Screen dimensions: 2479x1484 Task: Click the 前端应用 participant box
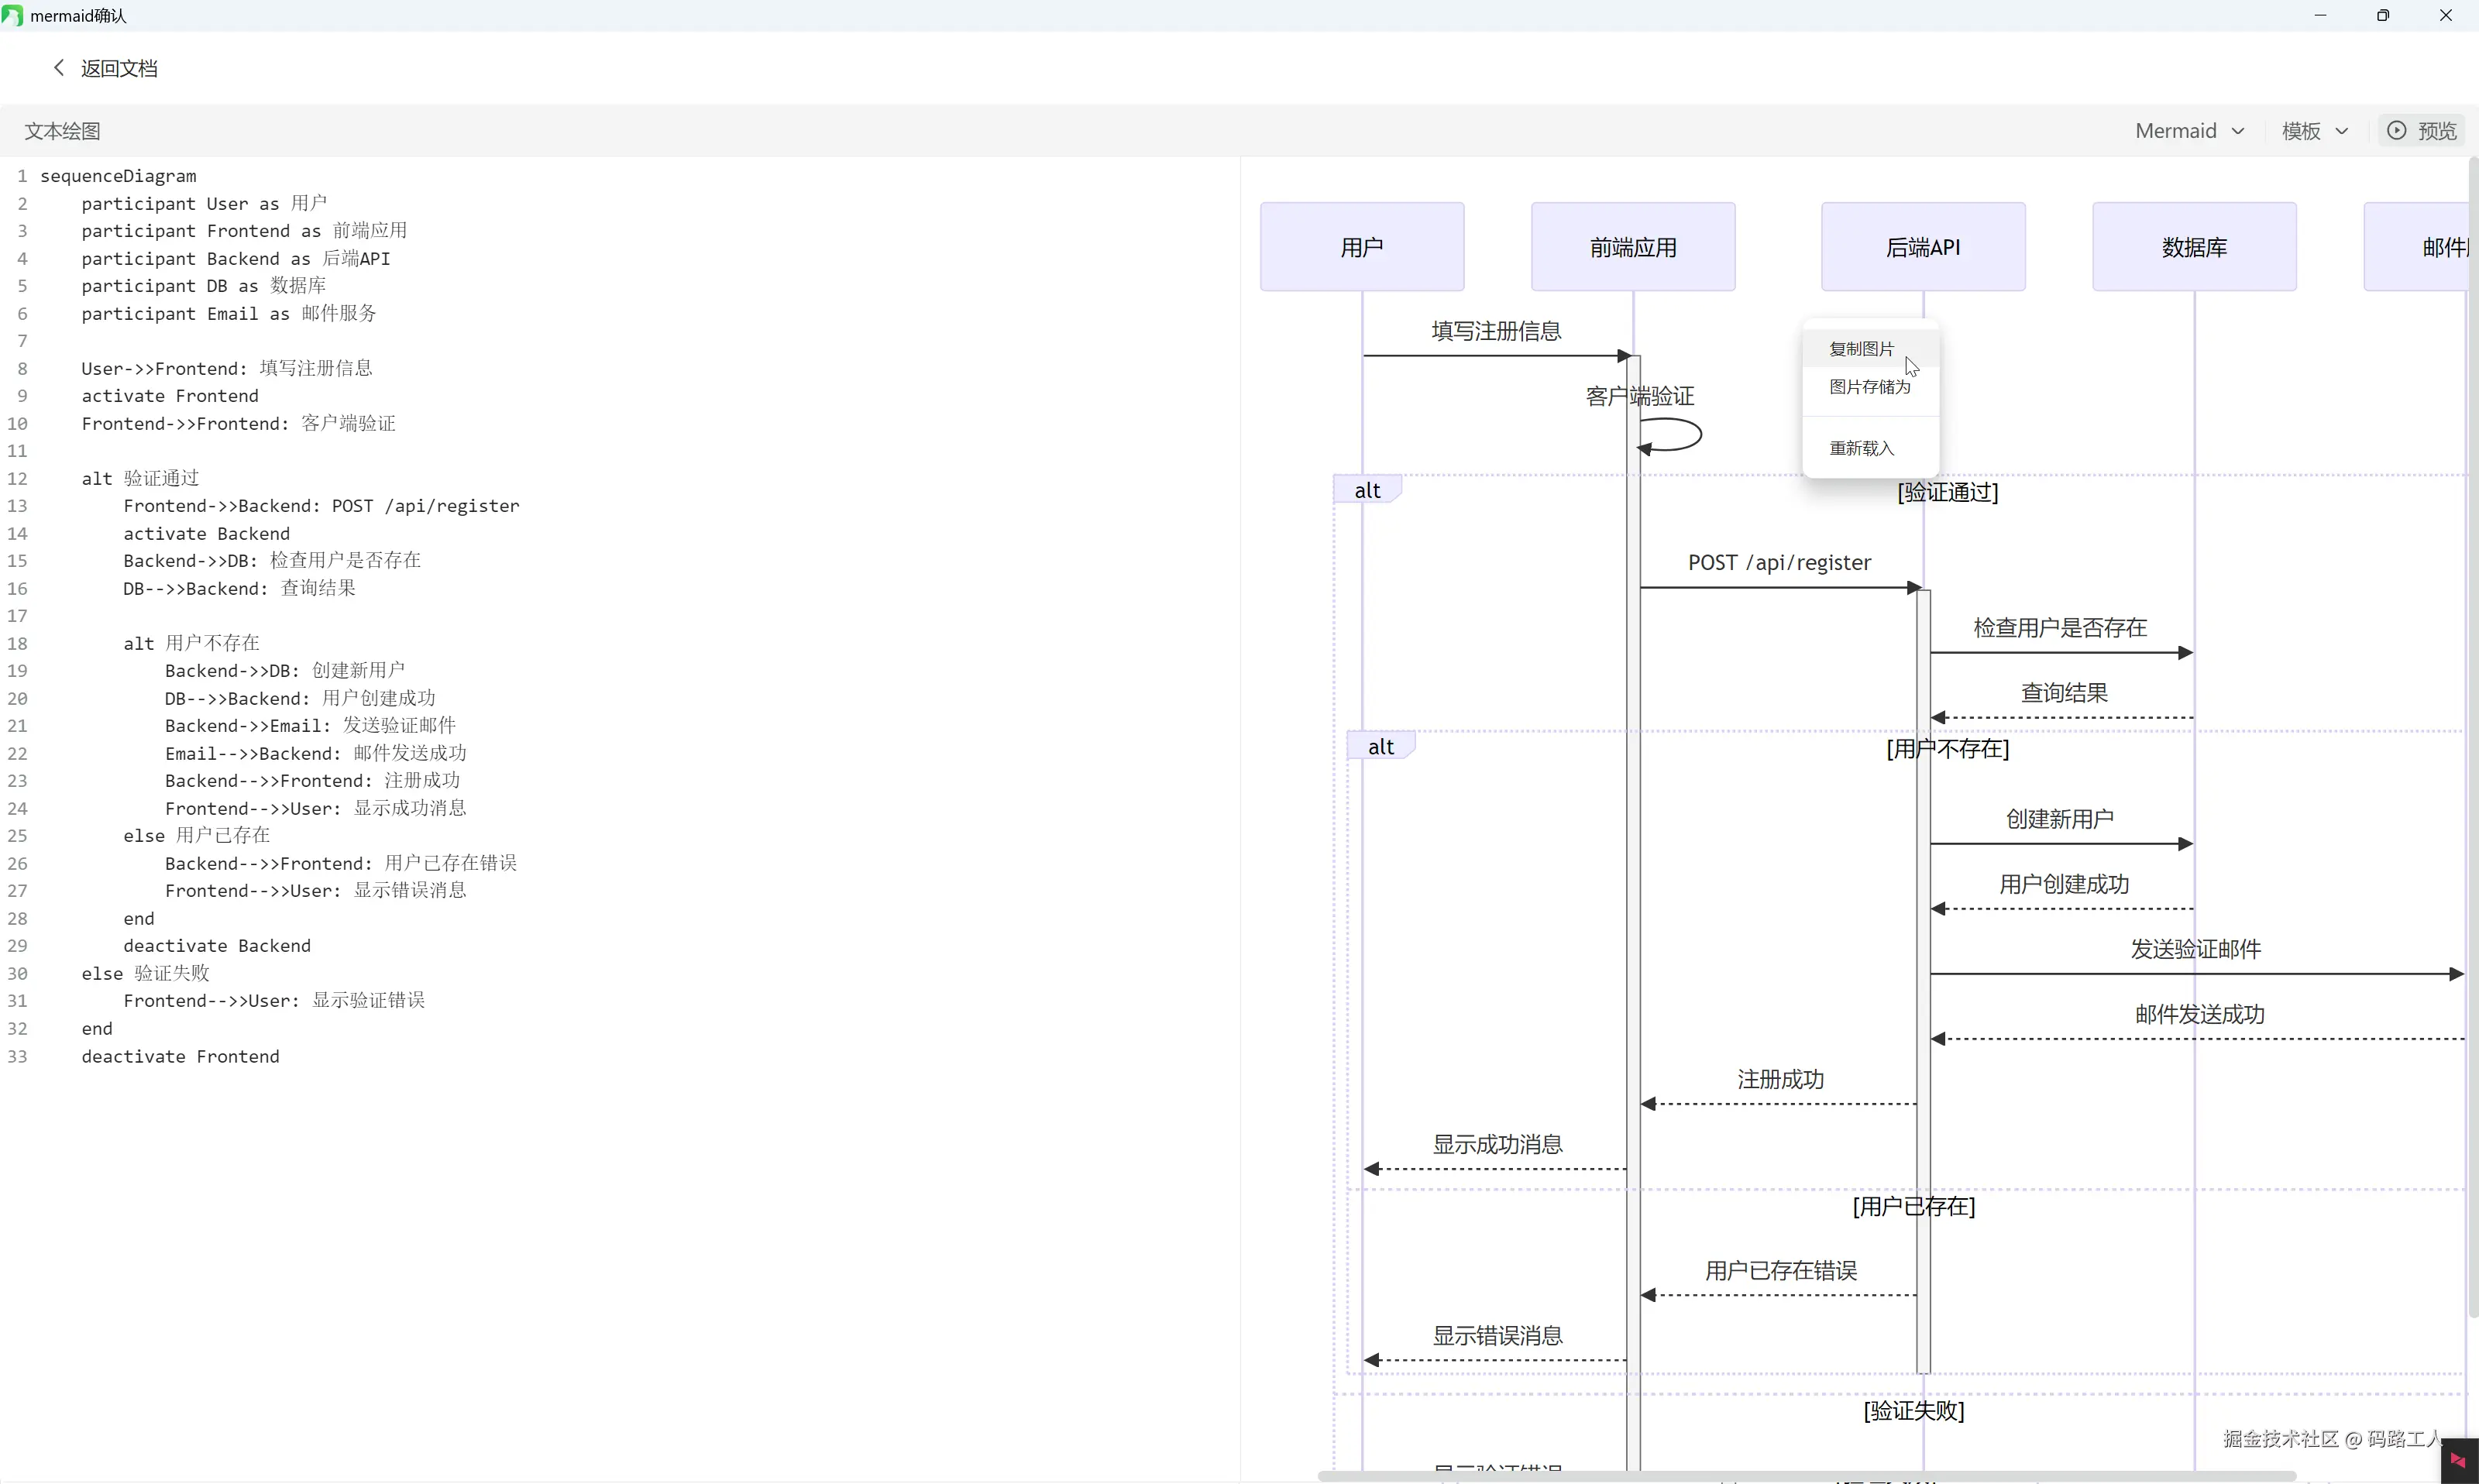pyautogui.click(x=1632, y=247)
